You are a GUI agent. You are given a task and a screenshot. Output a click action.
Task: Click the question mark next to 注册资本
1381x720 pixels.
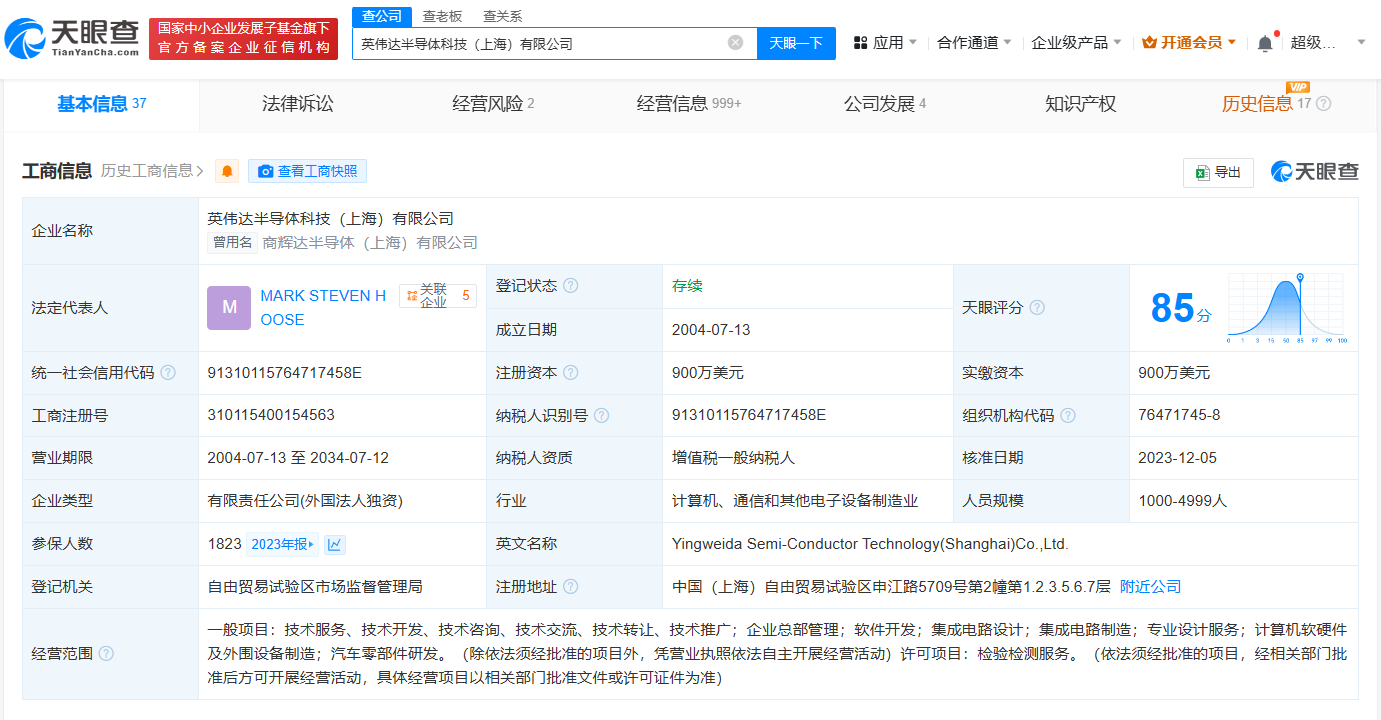coord(570,373)
